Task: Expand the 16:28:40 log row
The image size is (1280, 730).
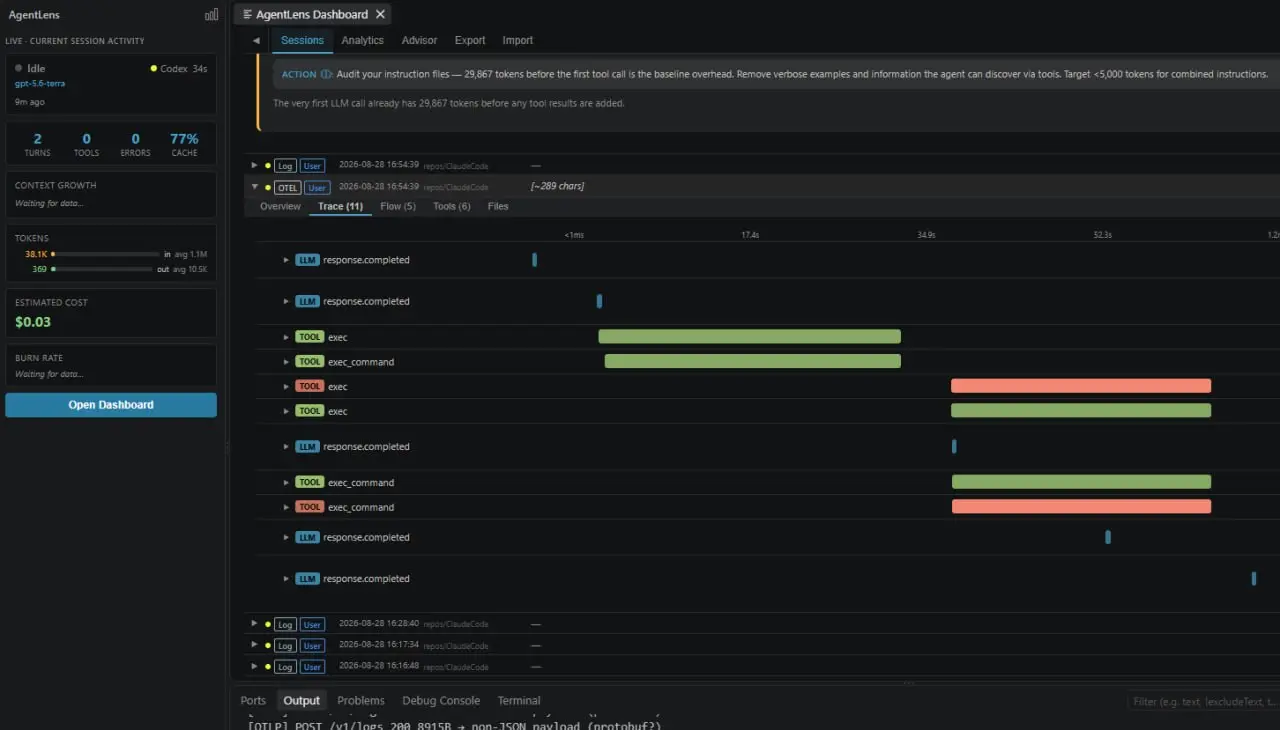Action: 255,624
